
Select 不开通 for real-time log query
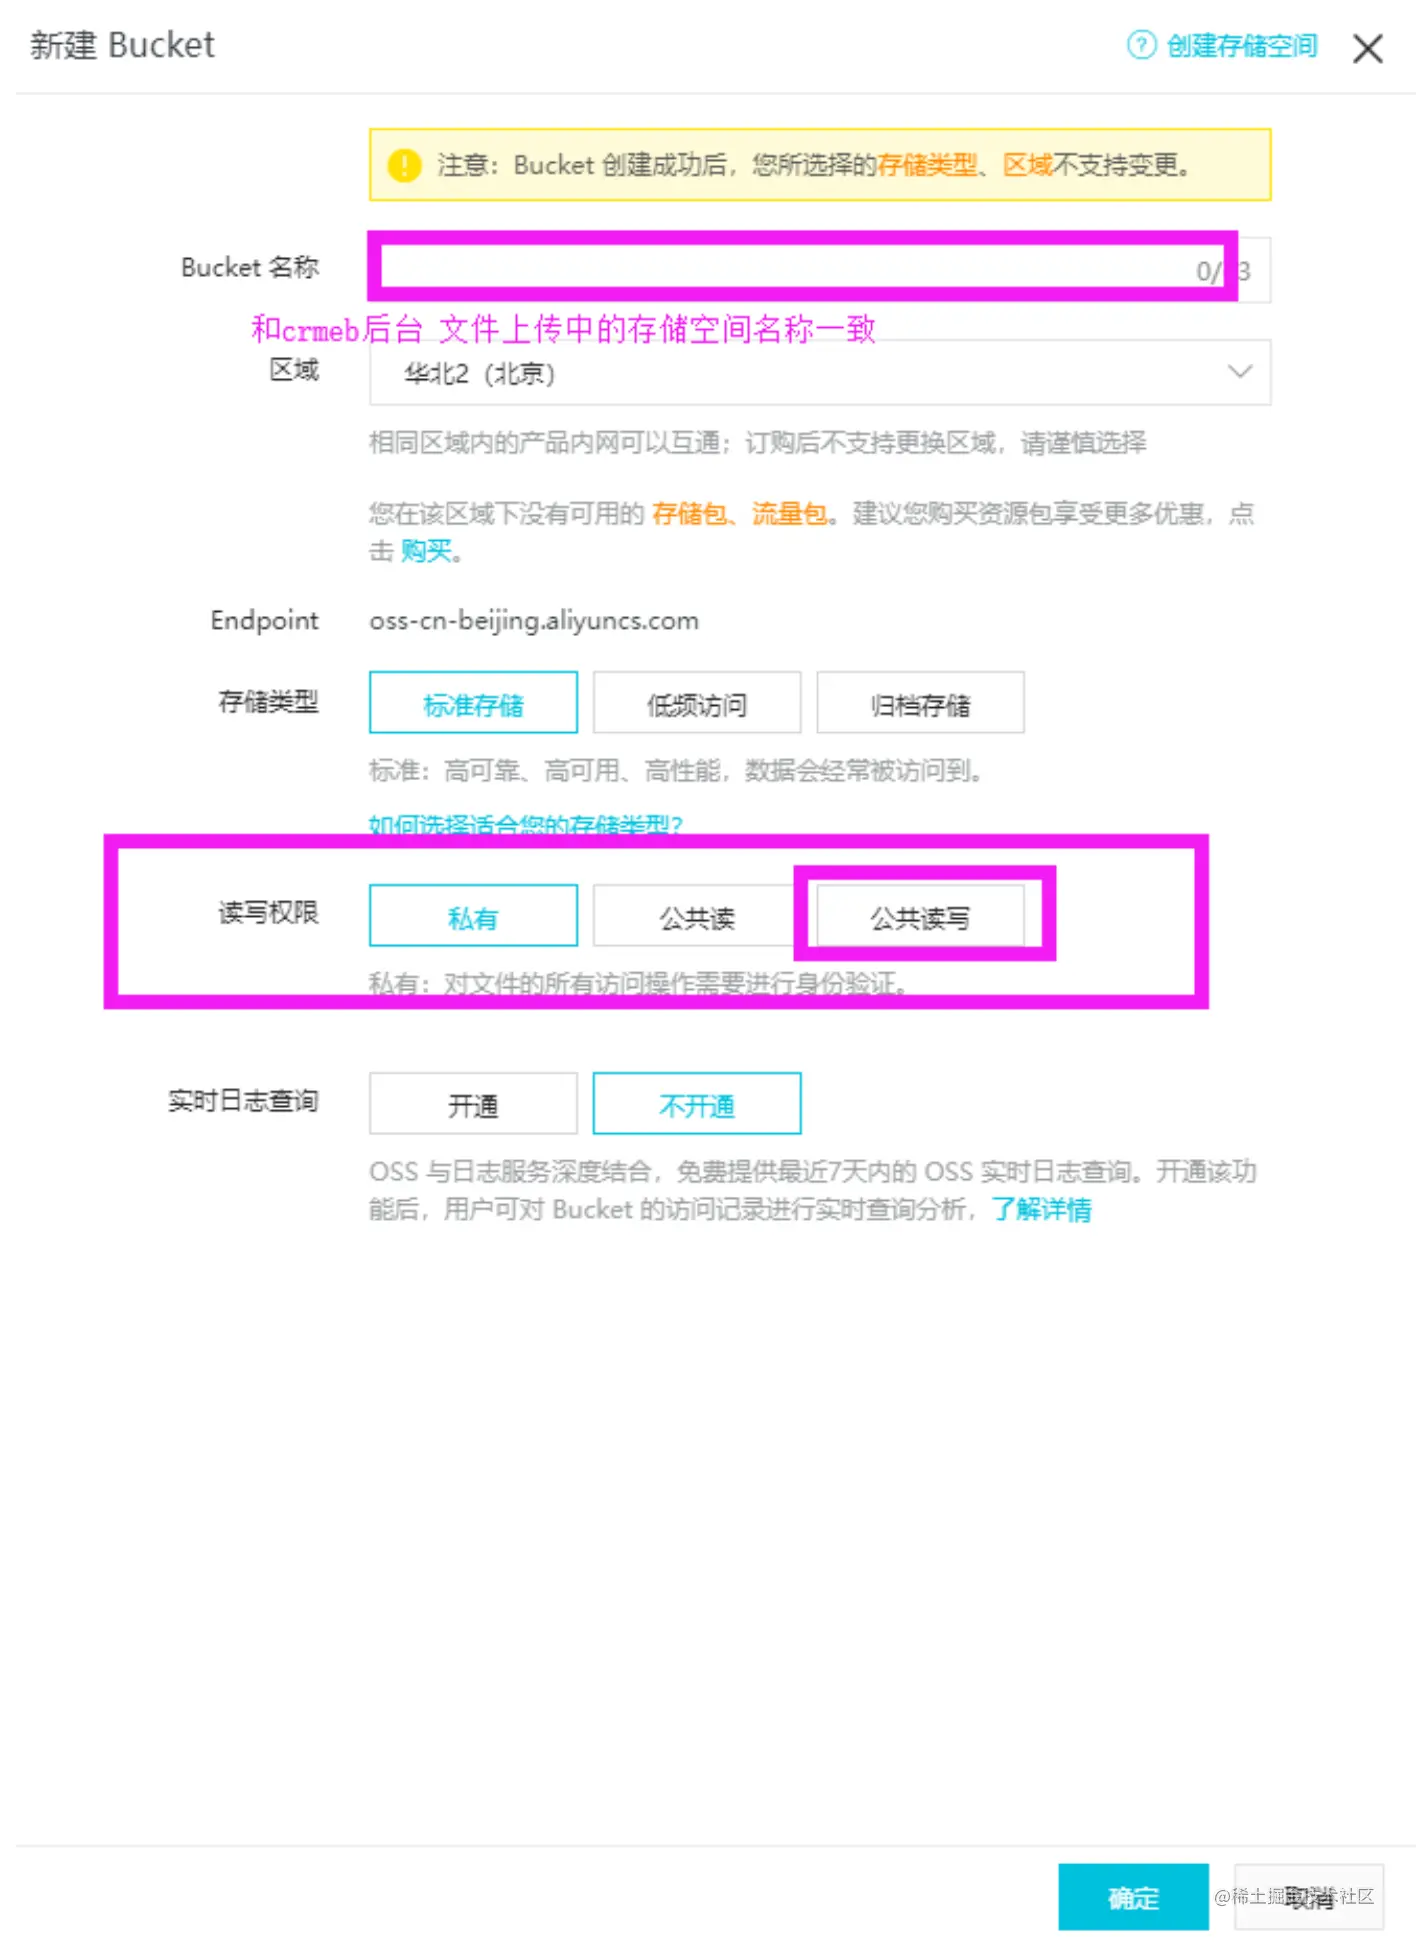[x=697, y=1104]
